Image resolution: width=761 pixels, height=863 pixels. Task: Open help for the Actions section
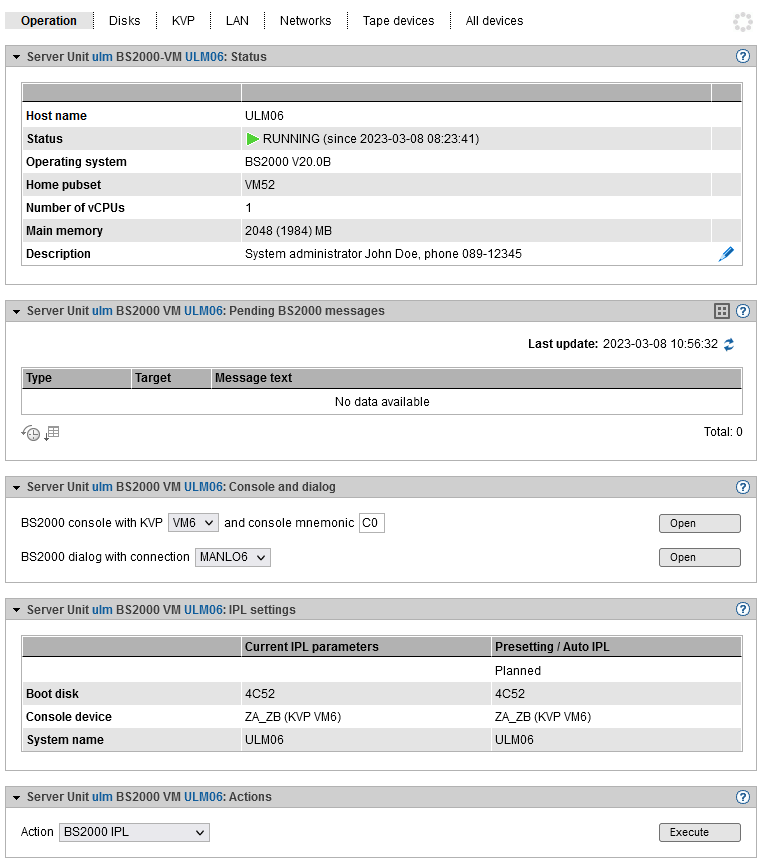[x=743, y=797]
